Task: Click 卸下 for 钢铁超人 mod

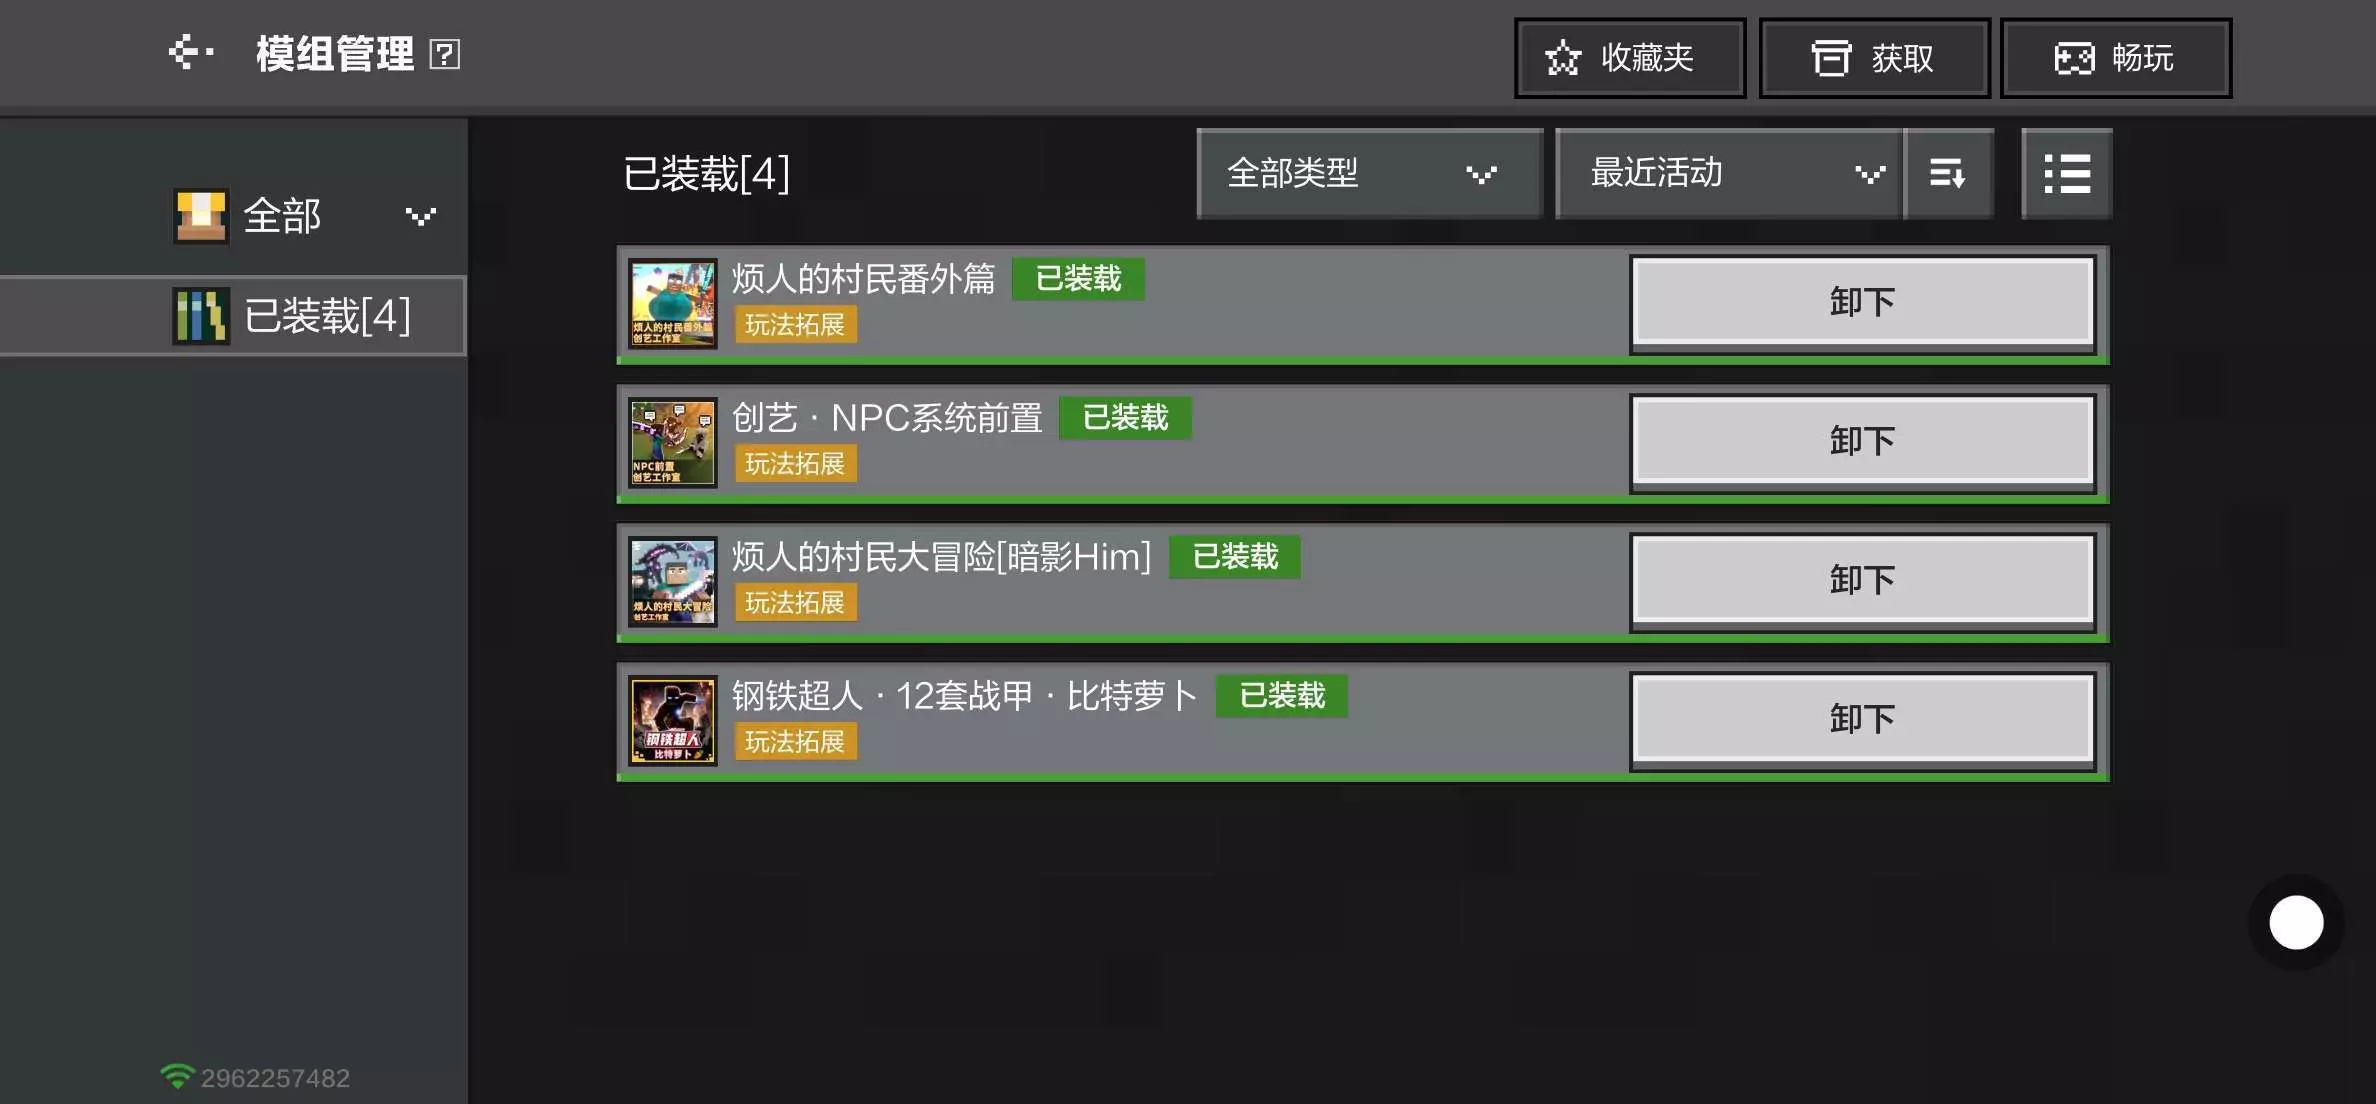Action: (x=1862, y=720)
